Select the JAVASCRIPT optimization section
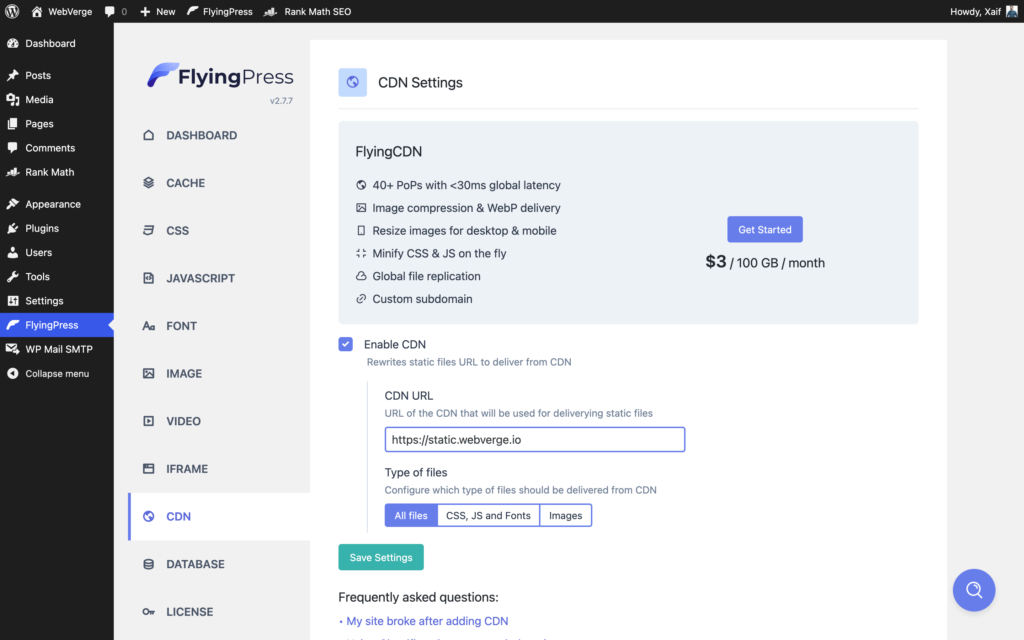Image resolution: width=1024 pixels, height=640 pixels. (203, 278)
